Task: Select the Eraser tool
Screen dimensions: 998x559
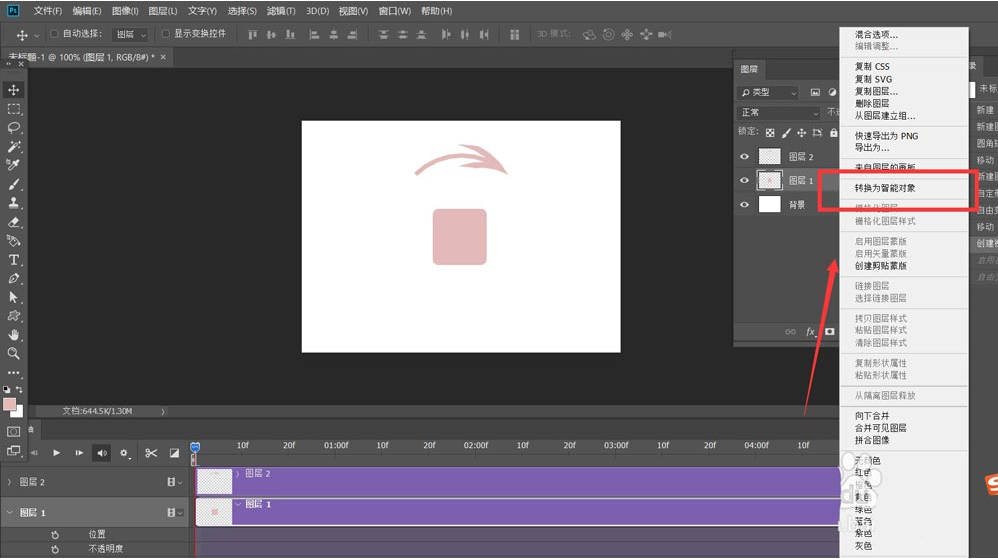Action: click(x=14, y=222)
